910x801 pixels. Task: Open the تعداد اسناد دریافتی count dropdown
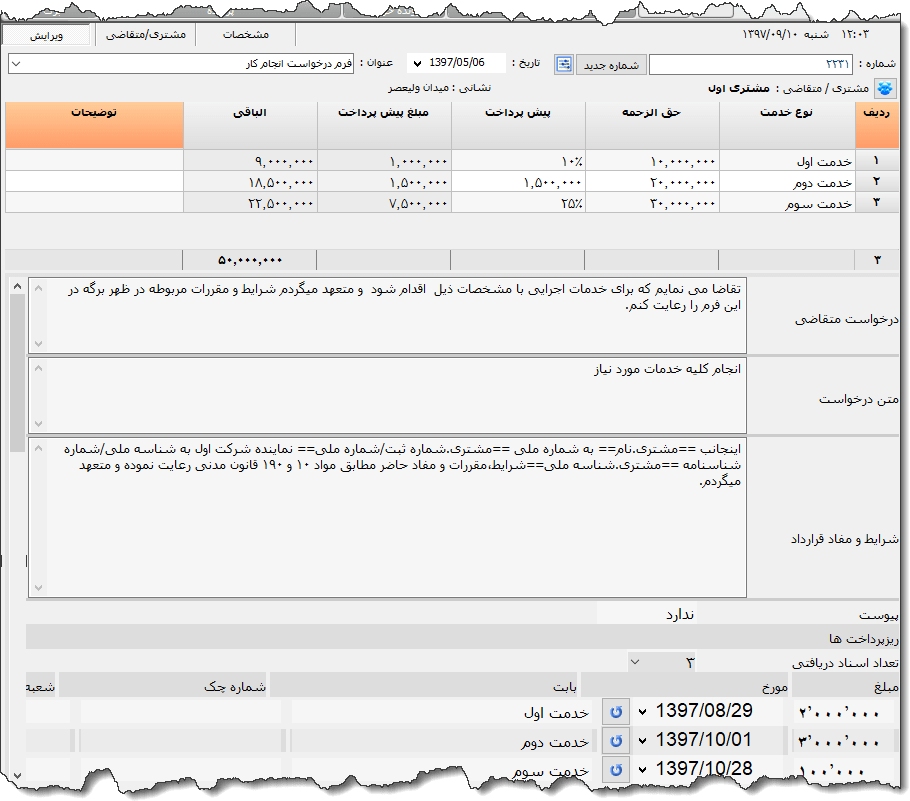pos(634,662)
